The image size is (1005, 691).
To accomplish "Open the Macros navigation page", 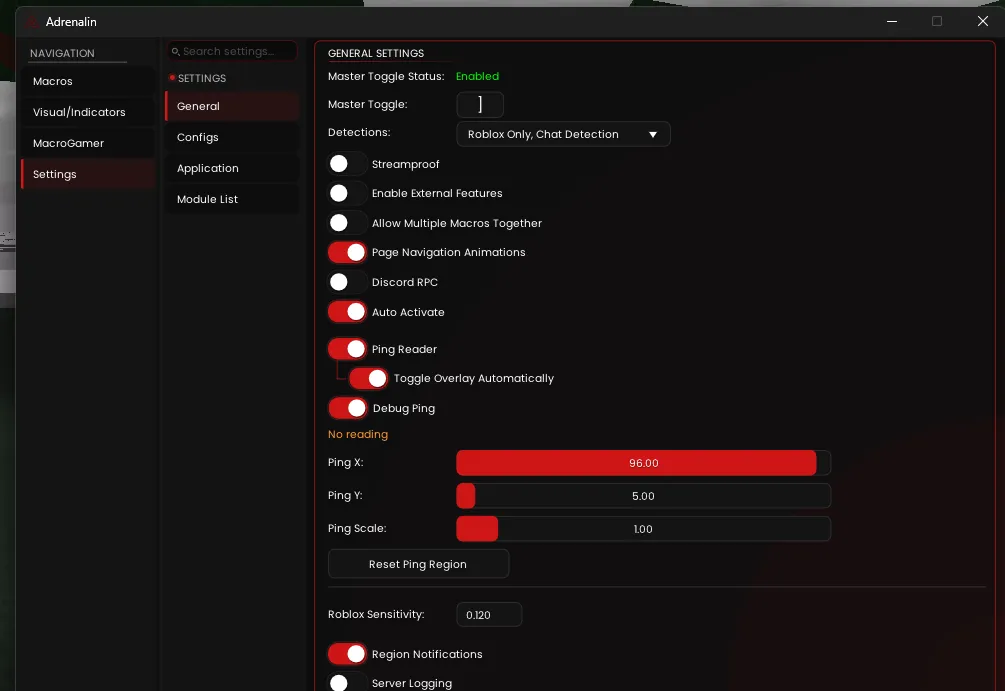I will pos(88,81).
